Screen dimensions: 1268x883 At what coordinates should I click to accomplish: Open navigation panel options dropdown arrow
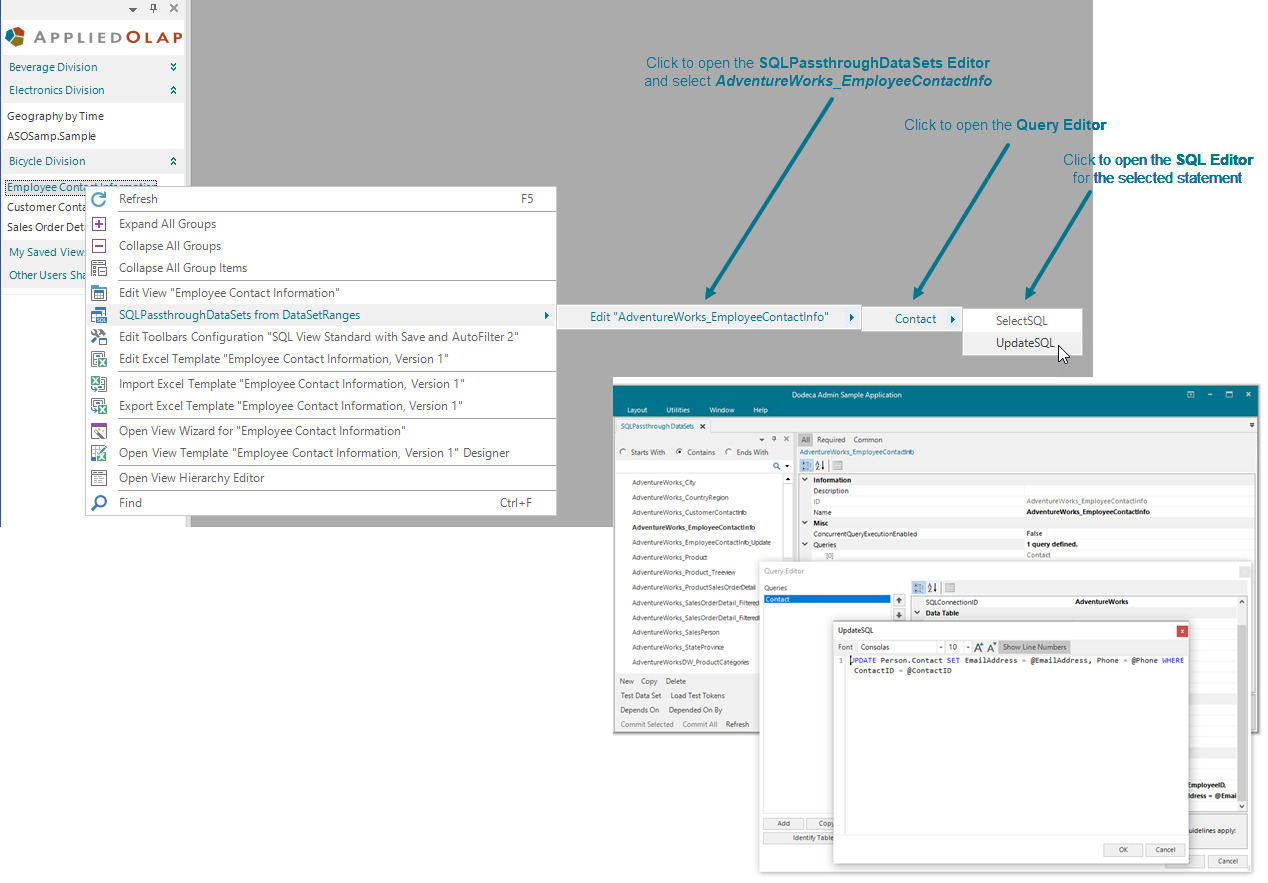(134, 9)
